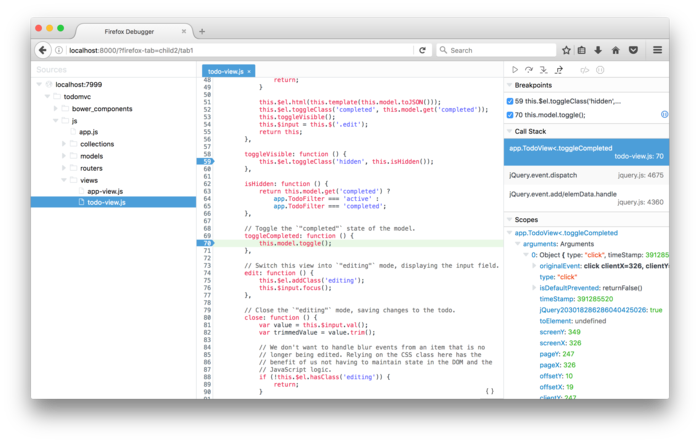Click the Step In debugger icon

tap(544, 70)
